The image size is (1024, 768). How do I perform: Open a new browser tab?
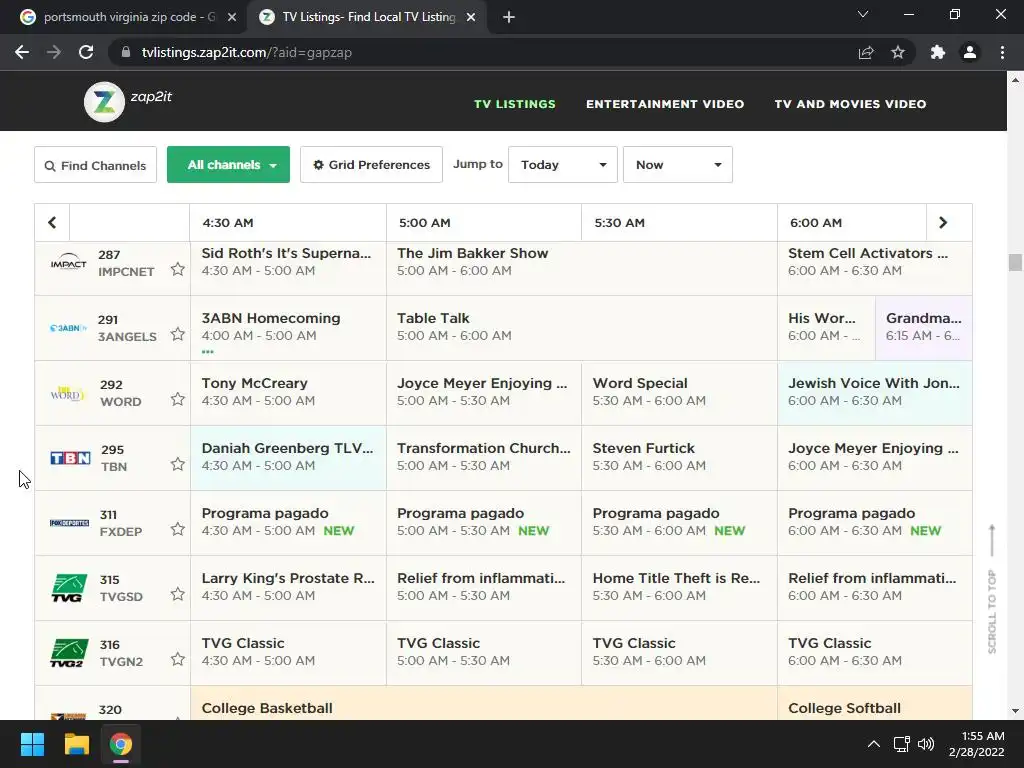coord(509,17)
